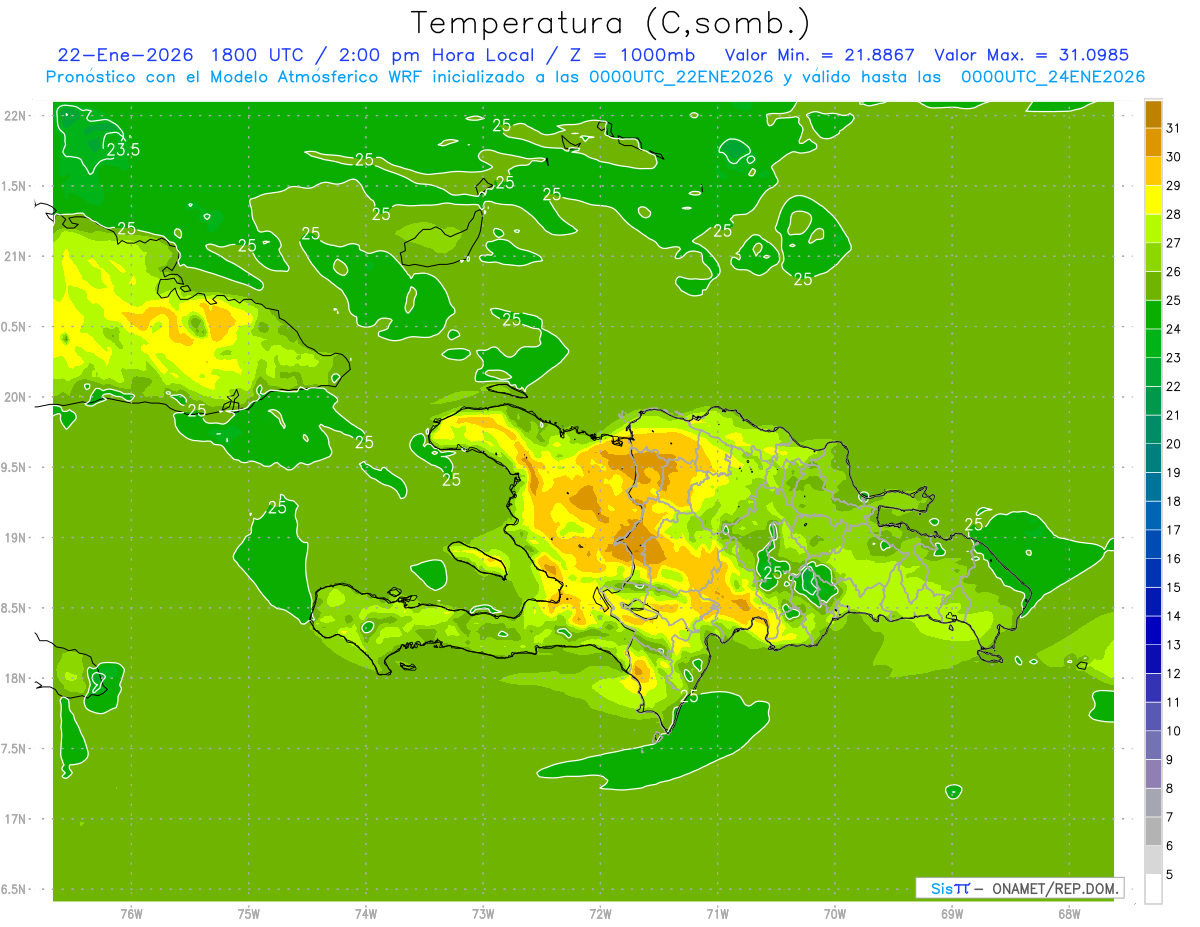Image resolution: width=1200 pixels, height=927 pixels.
Task: Select the white legend swatch below 5
Action: (1153, 889)
